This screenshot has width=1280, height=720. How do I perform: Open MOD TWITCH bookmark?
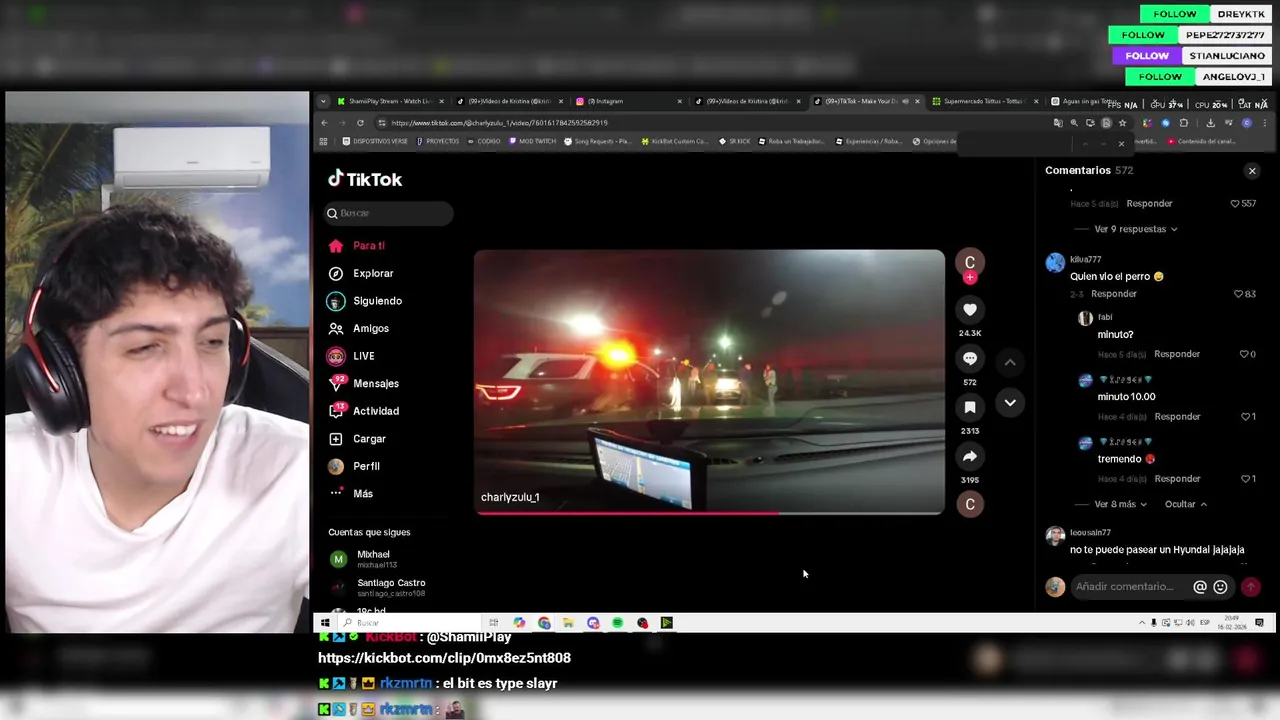pyautogui.click(x=532, y=141)
